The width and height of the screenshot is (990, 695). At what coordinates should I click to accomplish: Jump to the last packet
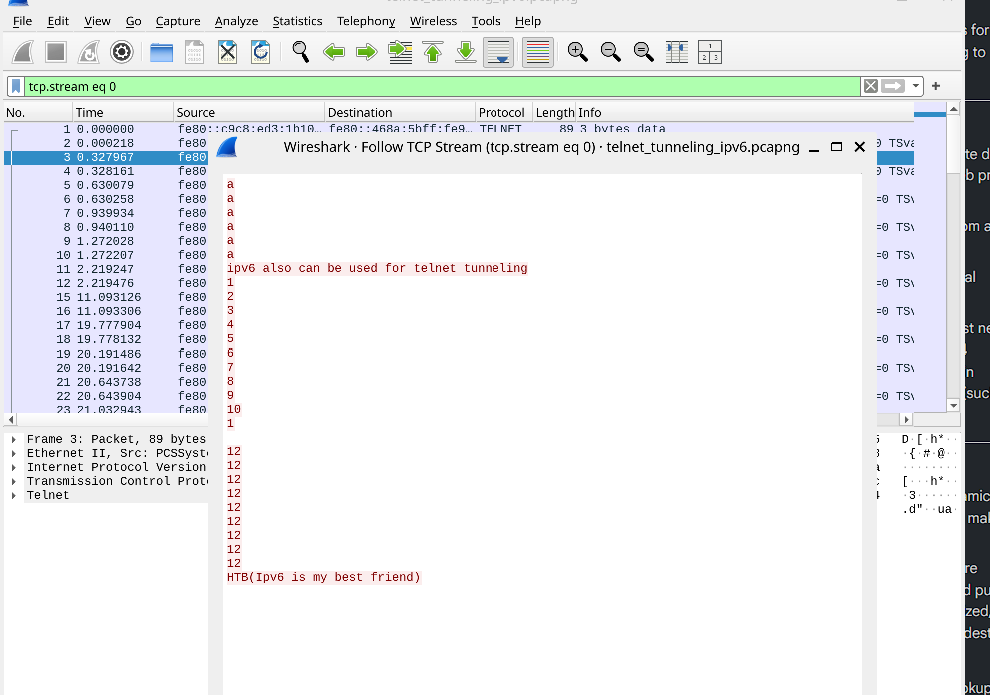pyautogui.click(x=465, y=52)
